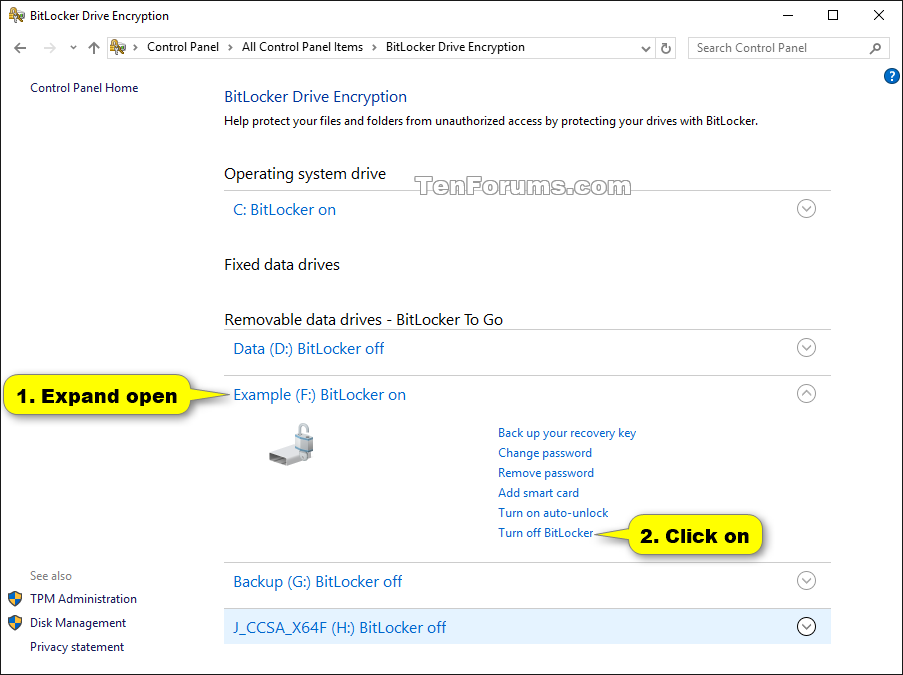Expand J_CCSA_X64F (H:) drive chevron

point(806,627)
